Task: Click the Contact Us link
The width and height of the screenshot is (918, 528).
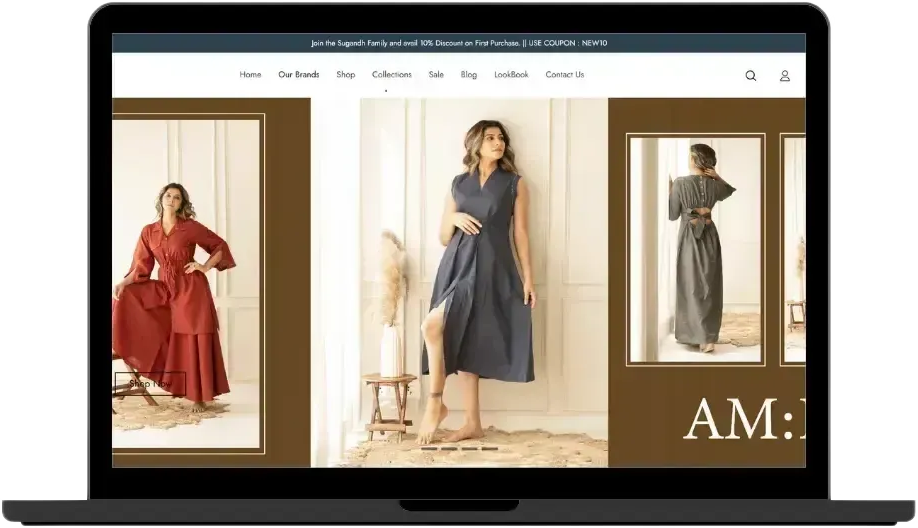Action: 564,75
